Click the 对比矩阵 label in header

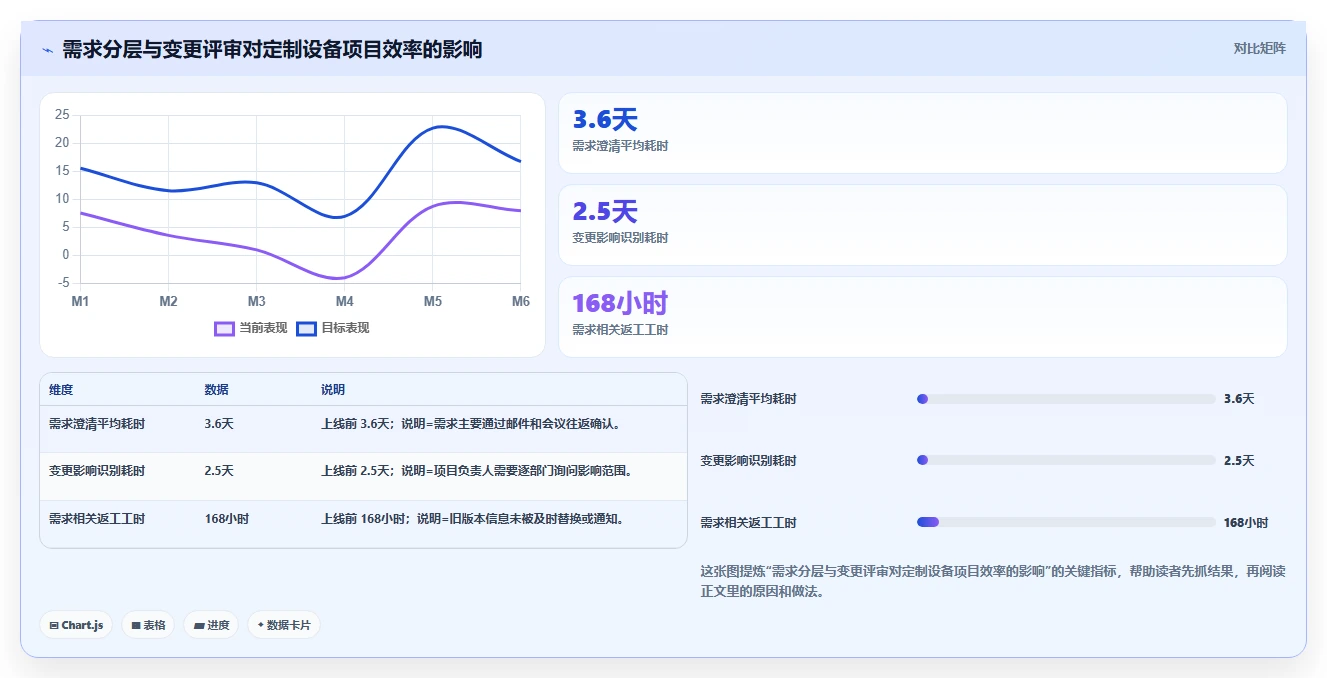1259,48
